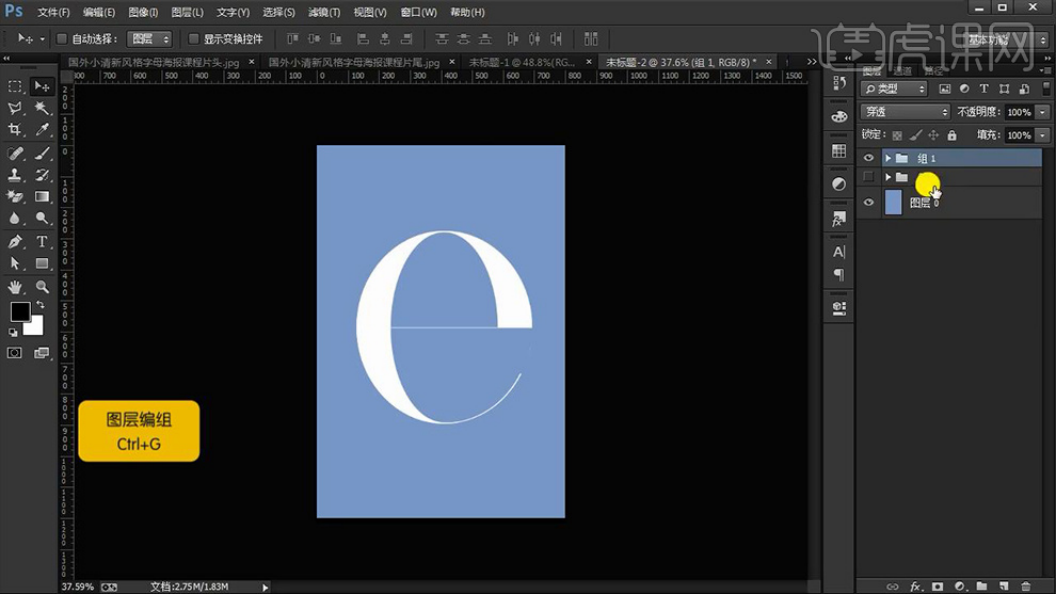
Task: Switch to the 未标题-1 document tab
Action: (522, 62)
